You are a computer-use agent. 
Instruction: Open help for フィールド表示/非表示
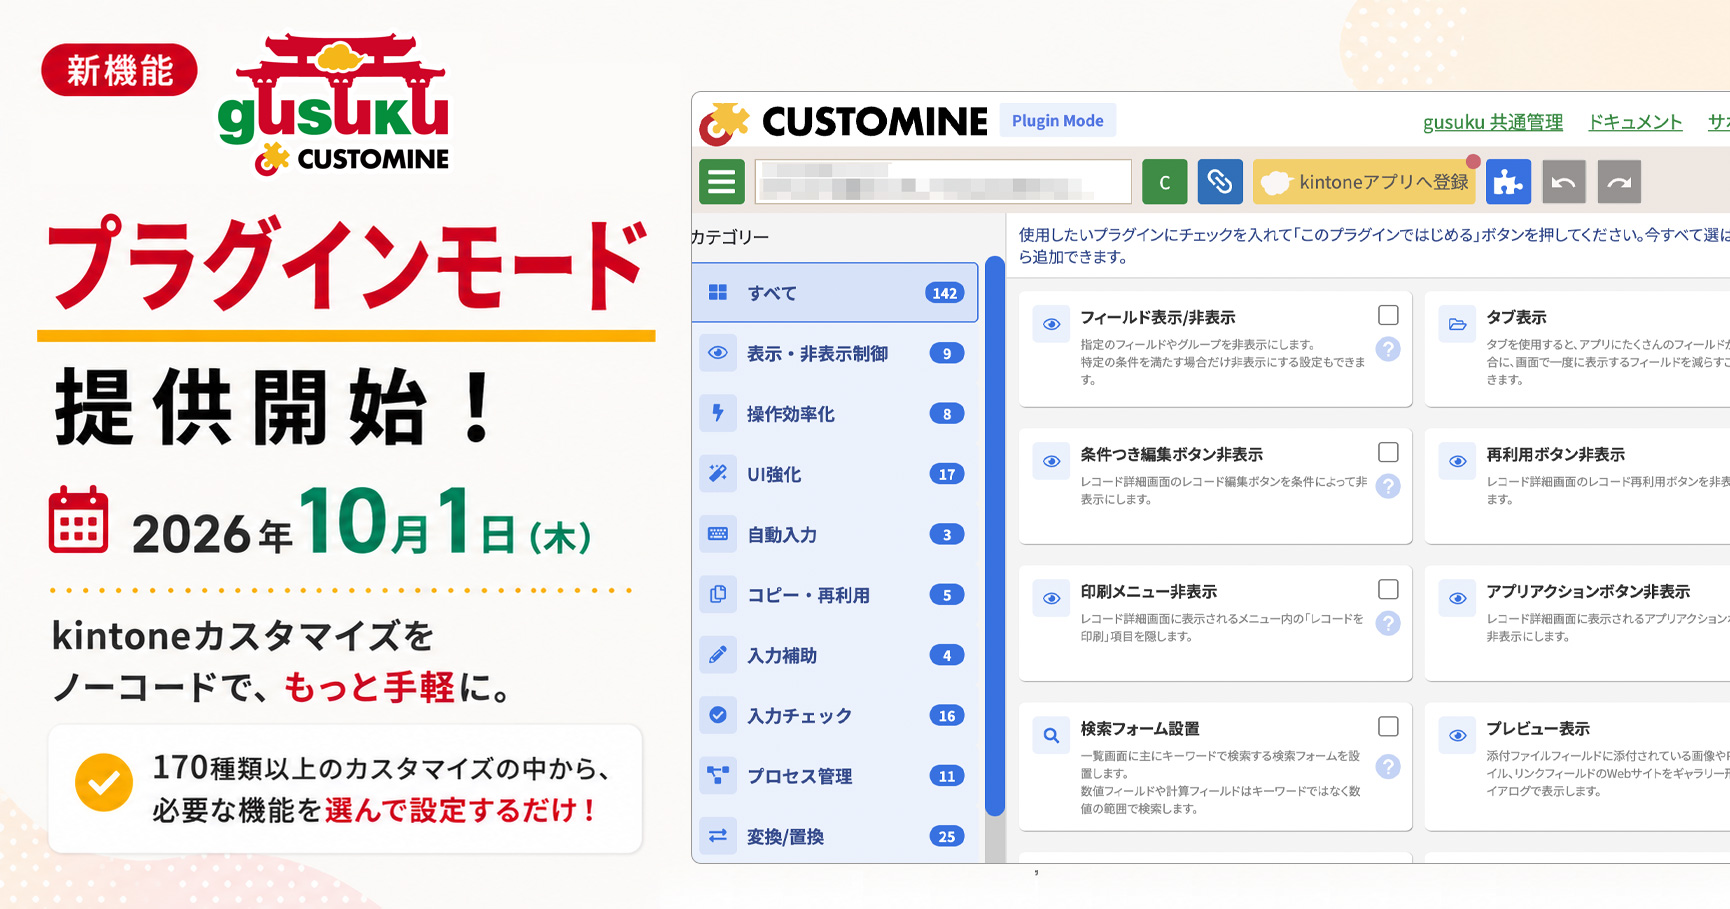[1388, 349]
